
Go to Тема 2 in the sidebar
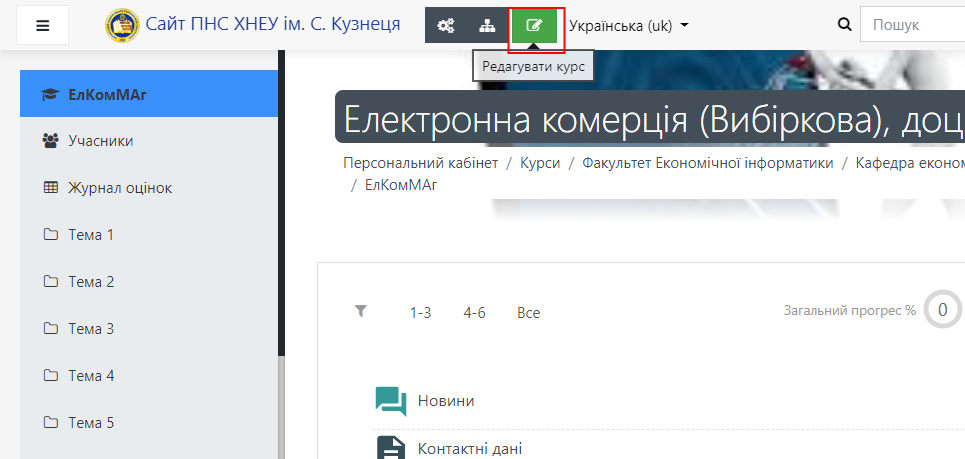(149, 282)
